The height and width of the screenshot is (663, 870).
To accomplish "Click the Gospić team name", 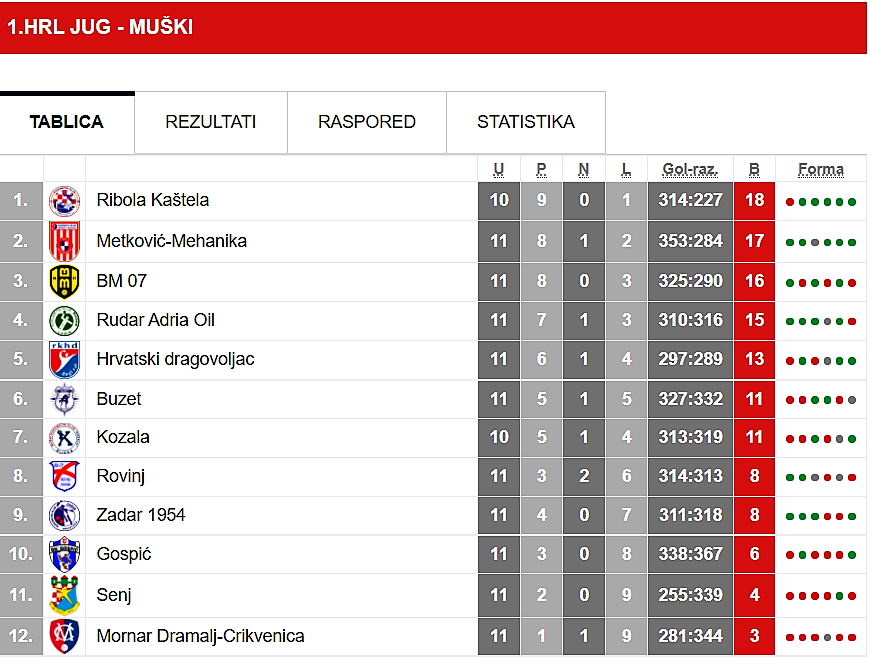I will point(124,554).
